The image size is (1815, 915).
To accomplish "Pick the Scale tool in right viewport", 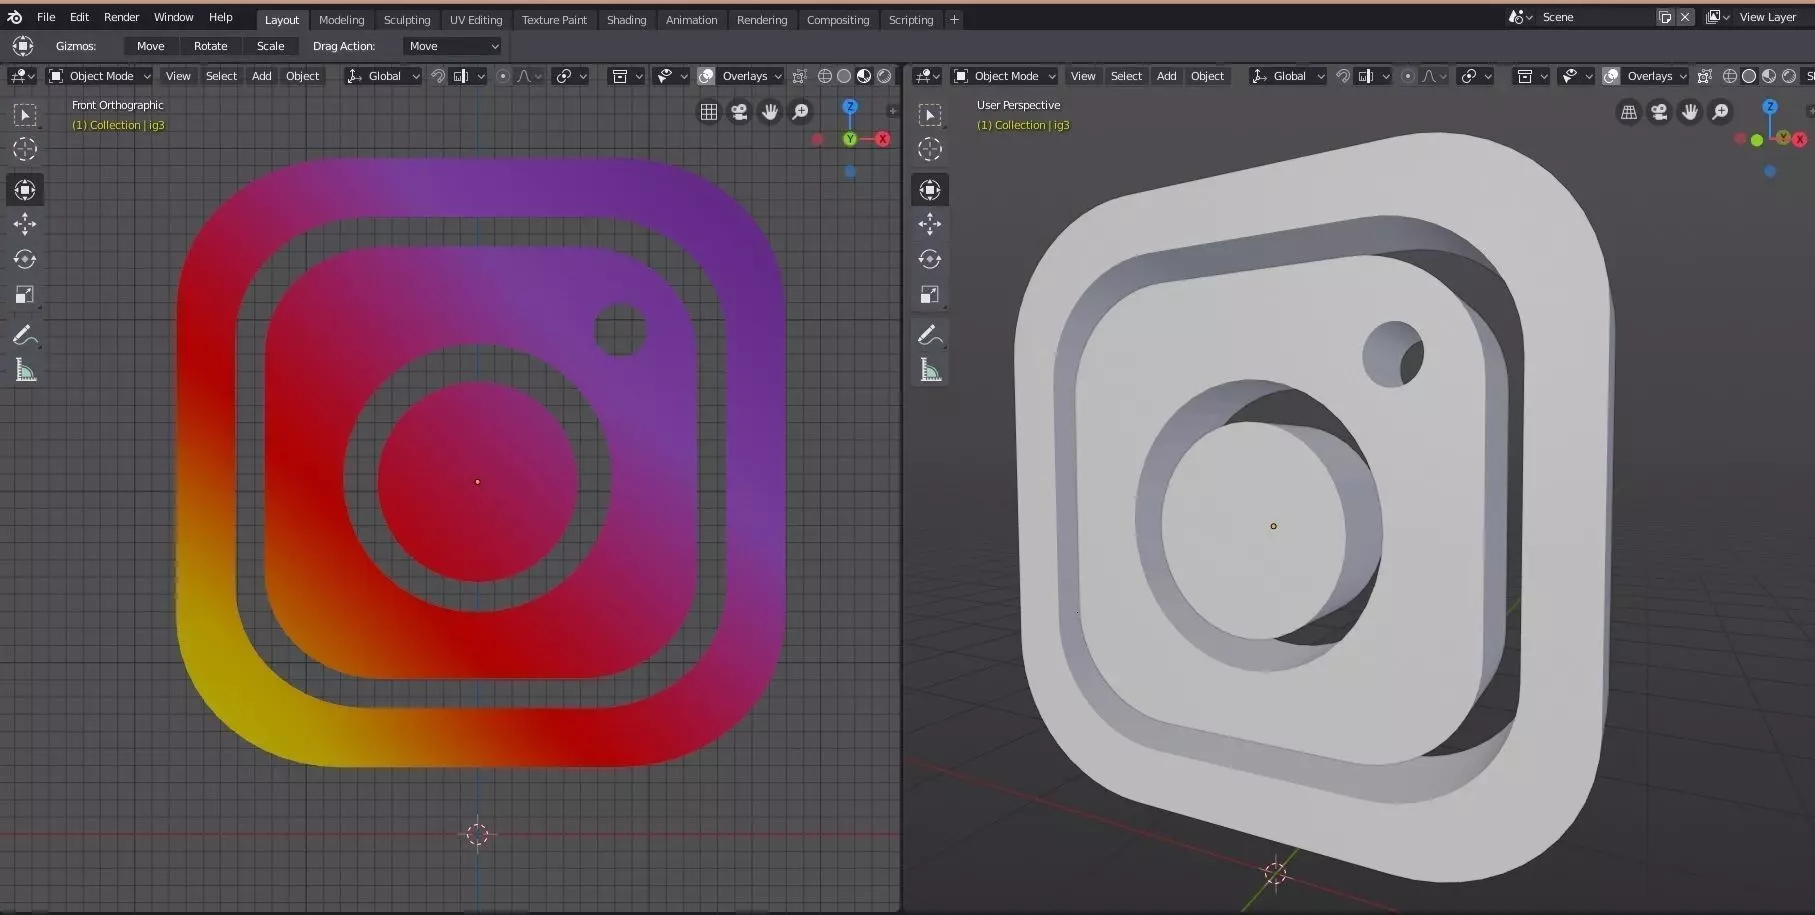I will click(x=930, y=295).
